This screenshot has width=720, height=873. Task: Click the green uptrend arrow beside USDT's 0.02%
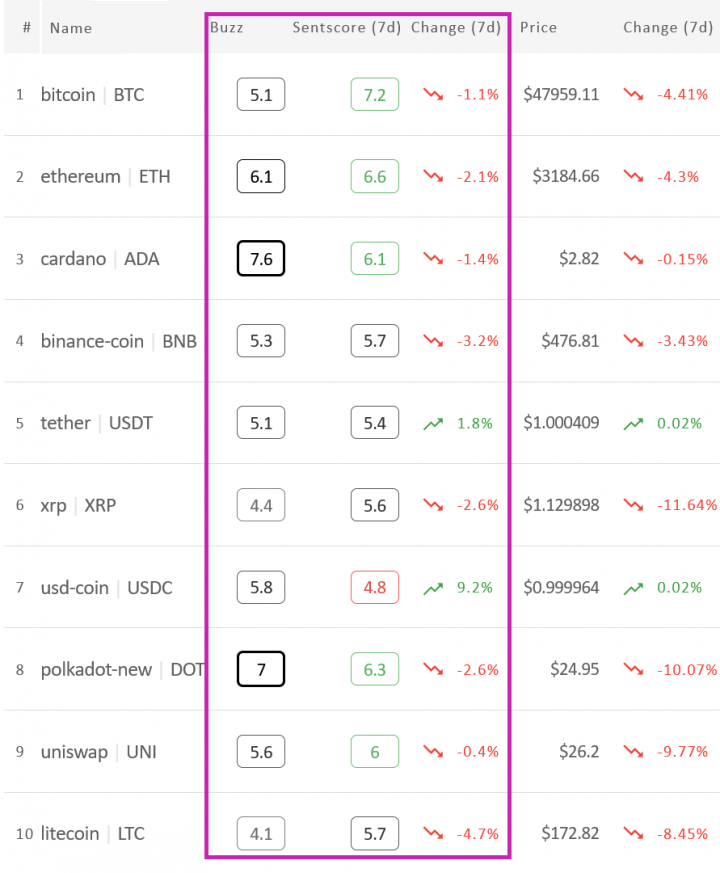click(633, 423)
